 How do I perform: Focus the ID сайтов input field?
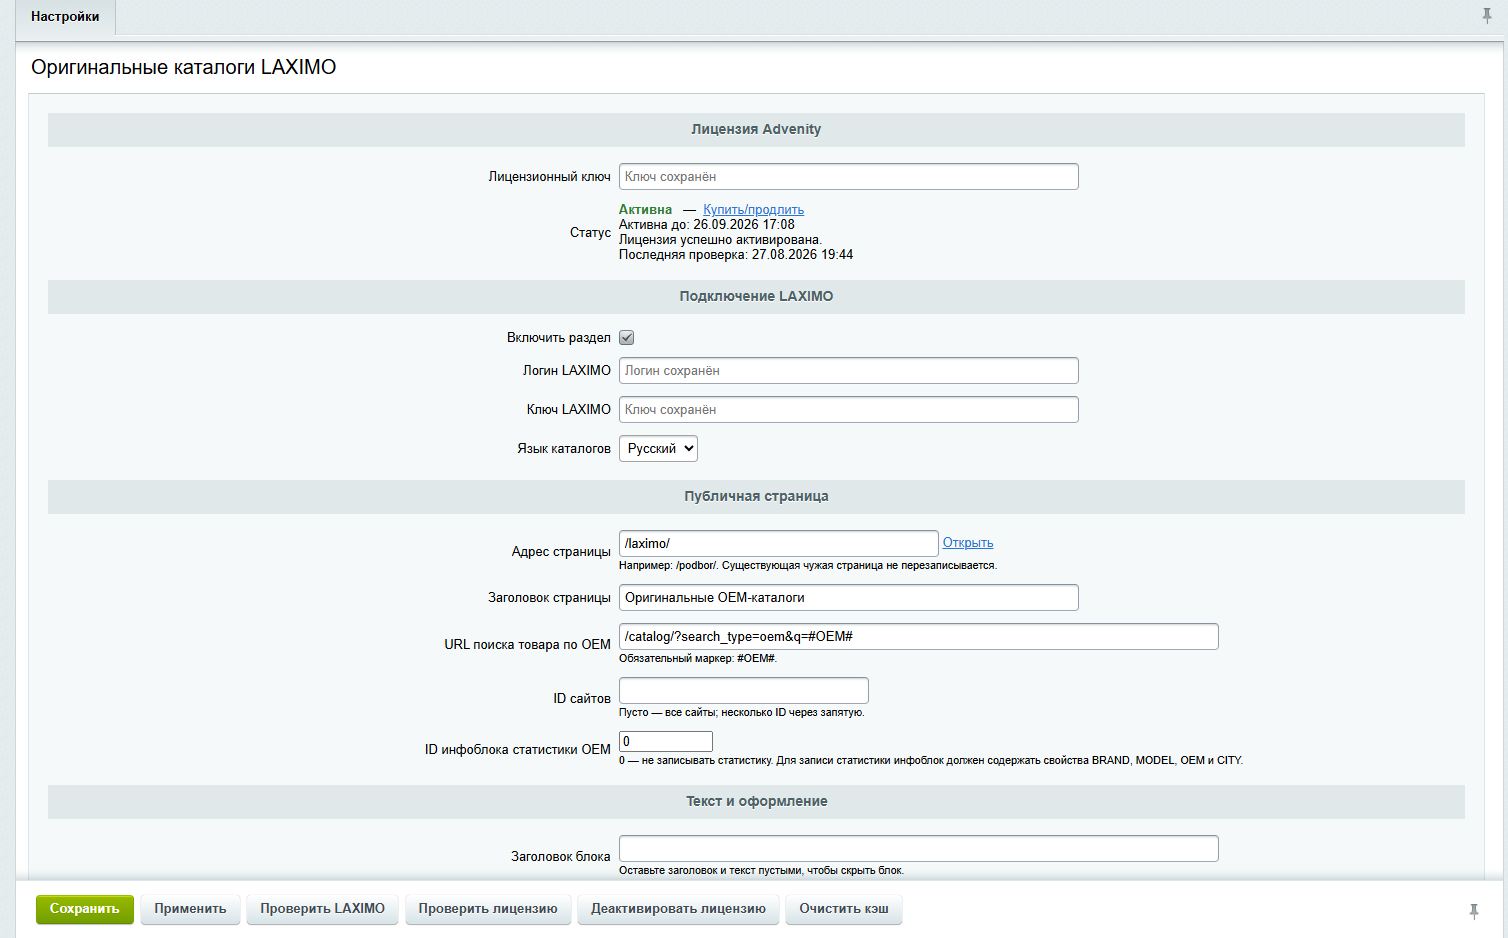click(x=744, y=691)
